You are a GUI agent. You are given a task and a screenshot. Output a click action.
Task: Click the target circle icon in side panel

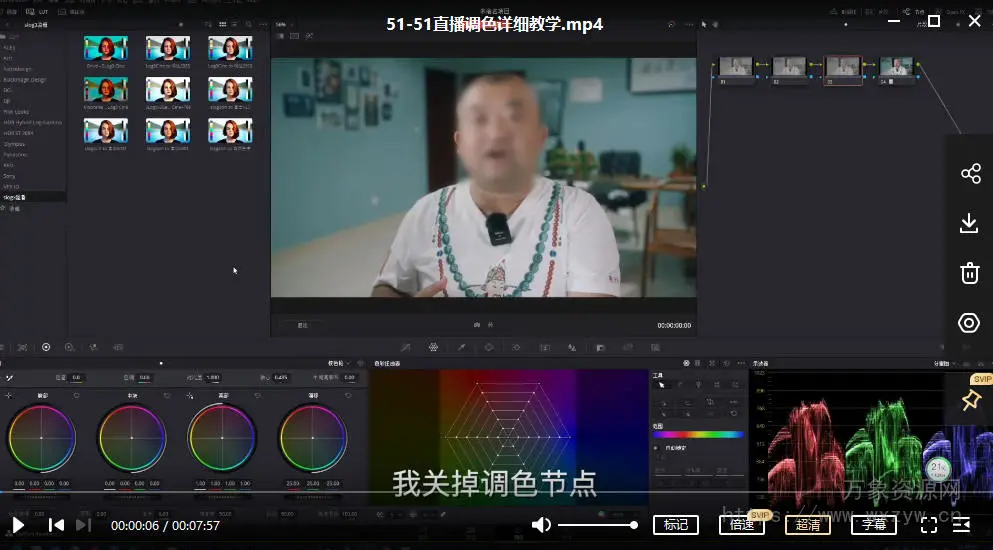[x=969, y=323]
